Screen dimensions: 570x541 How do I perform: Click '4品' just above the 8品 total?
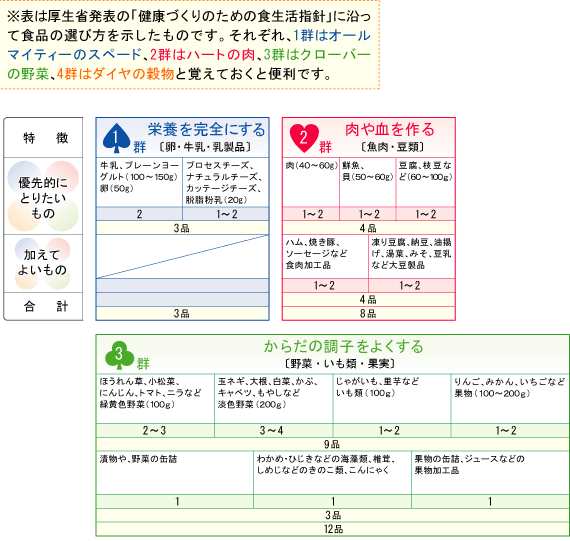point(368,299)
